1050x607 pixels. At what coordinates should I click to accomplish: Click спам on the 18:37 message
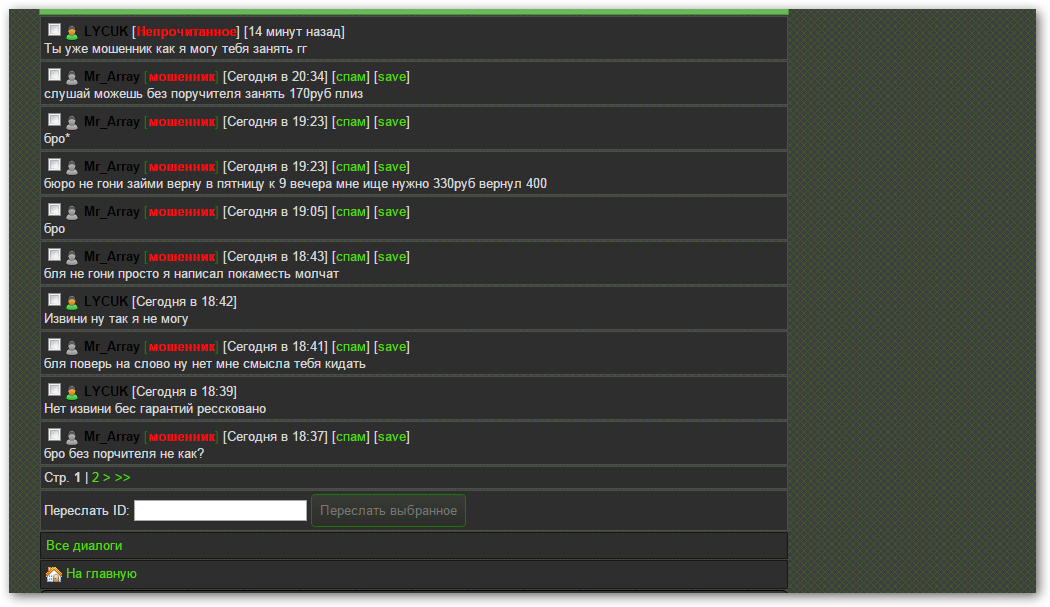(351, 437)
